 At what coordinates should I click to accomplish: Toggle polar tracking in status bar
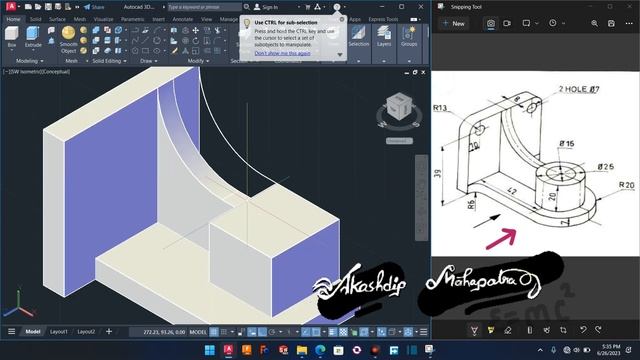pyautogui.click(x=271, y=332)
